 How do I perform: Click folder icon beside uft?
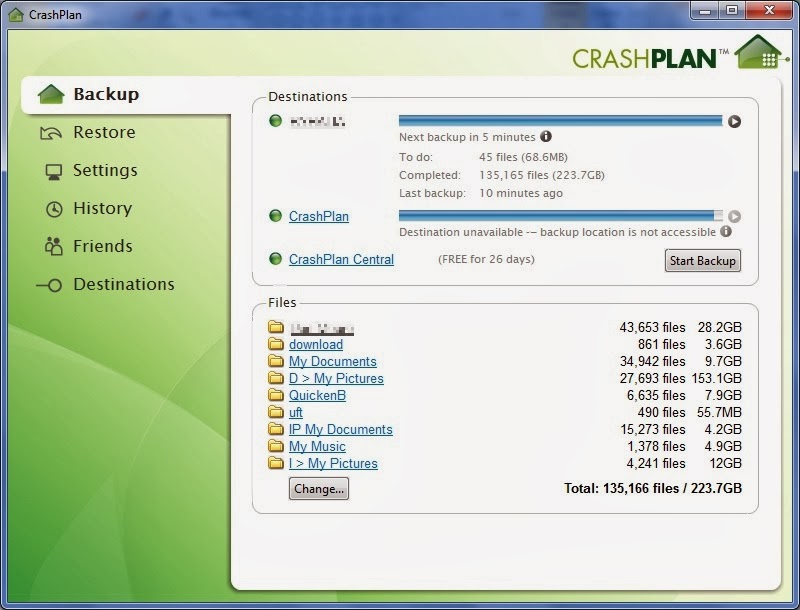(276, 412)
